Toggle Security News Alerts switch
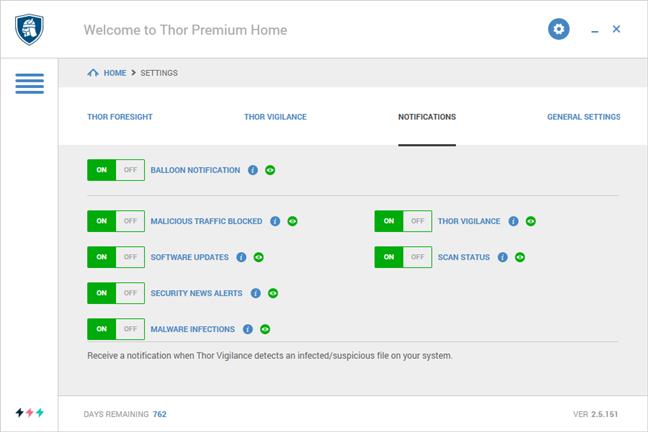The height and width of the screenshot is (432, 648). (x=116, y=293)
